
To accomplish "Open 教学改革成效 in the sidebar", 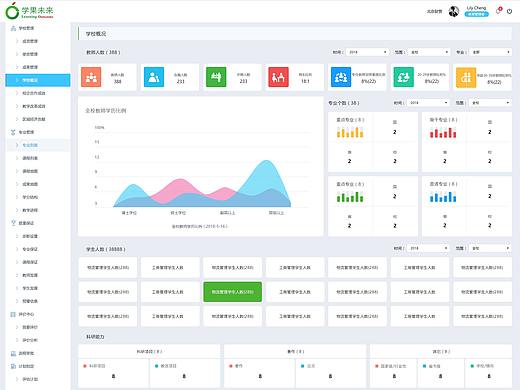I will point(34,106).
